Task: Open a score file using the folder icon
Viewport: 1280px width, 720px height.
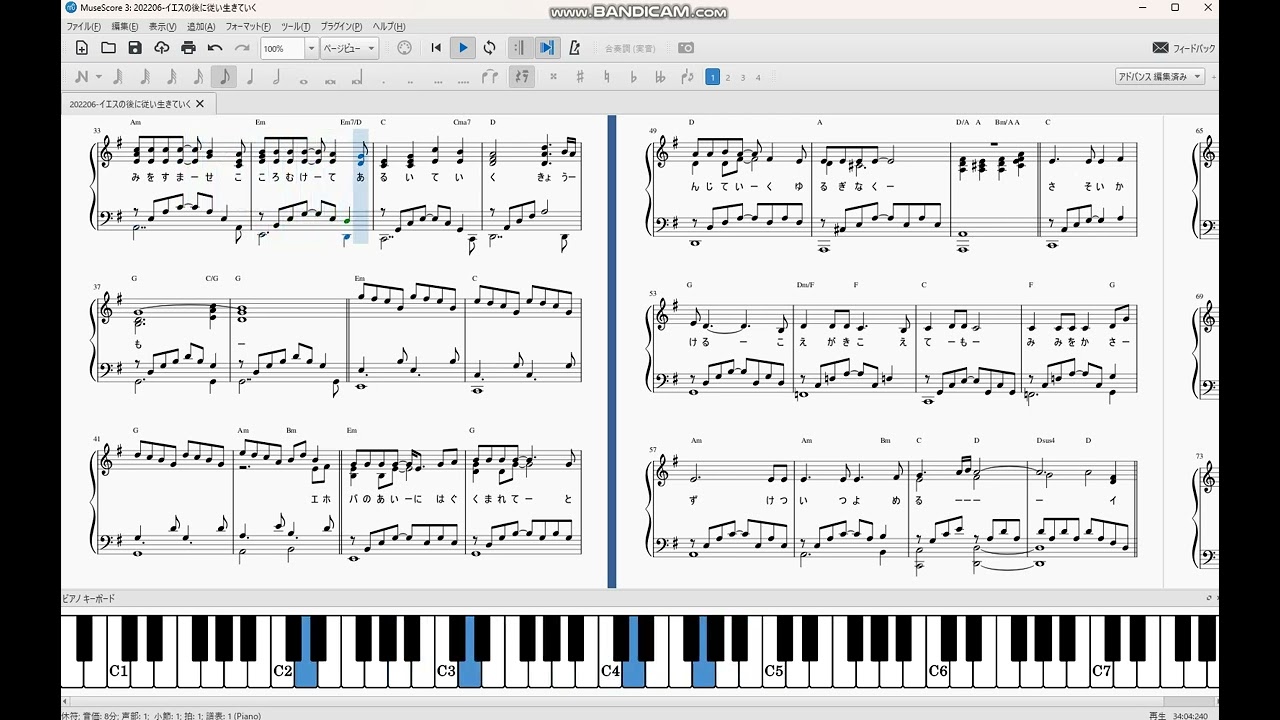Action: point(108,48)
